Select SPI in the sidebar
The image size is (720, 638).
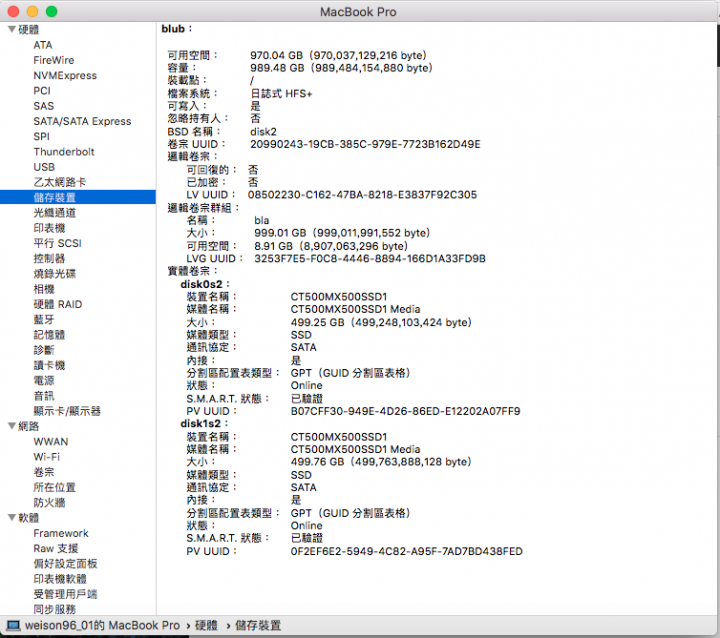(x=41, y=136)
